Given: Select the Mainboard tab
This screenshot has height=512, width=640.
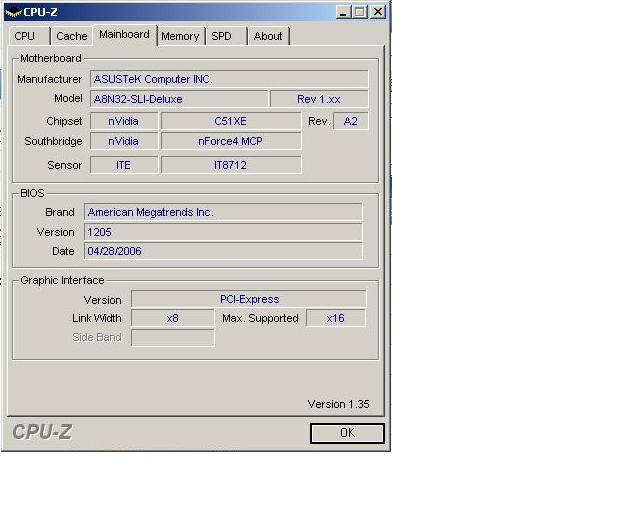Looking at the screenshot, I should tap(124, 35).
